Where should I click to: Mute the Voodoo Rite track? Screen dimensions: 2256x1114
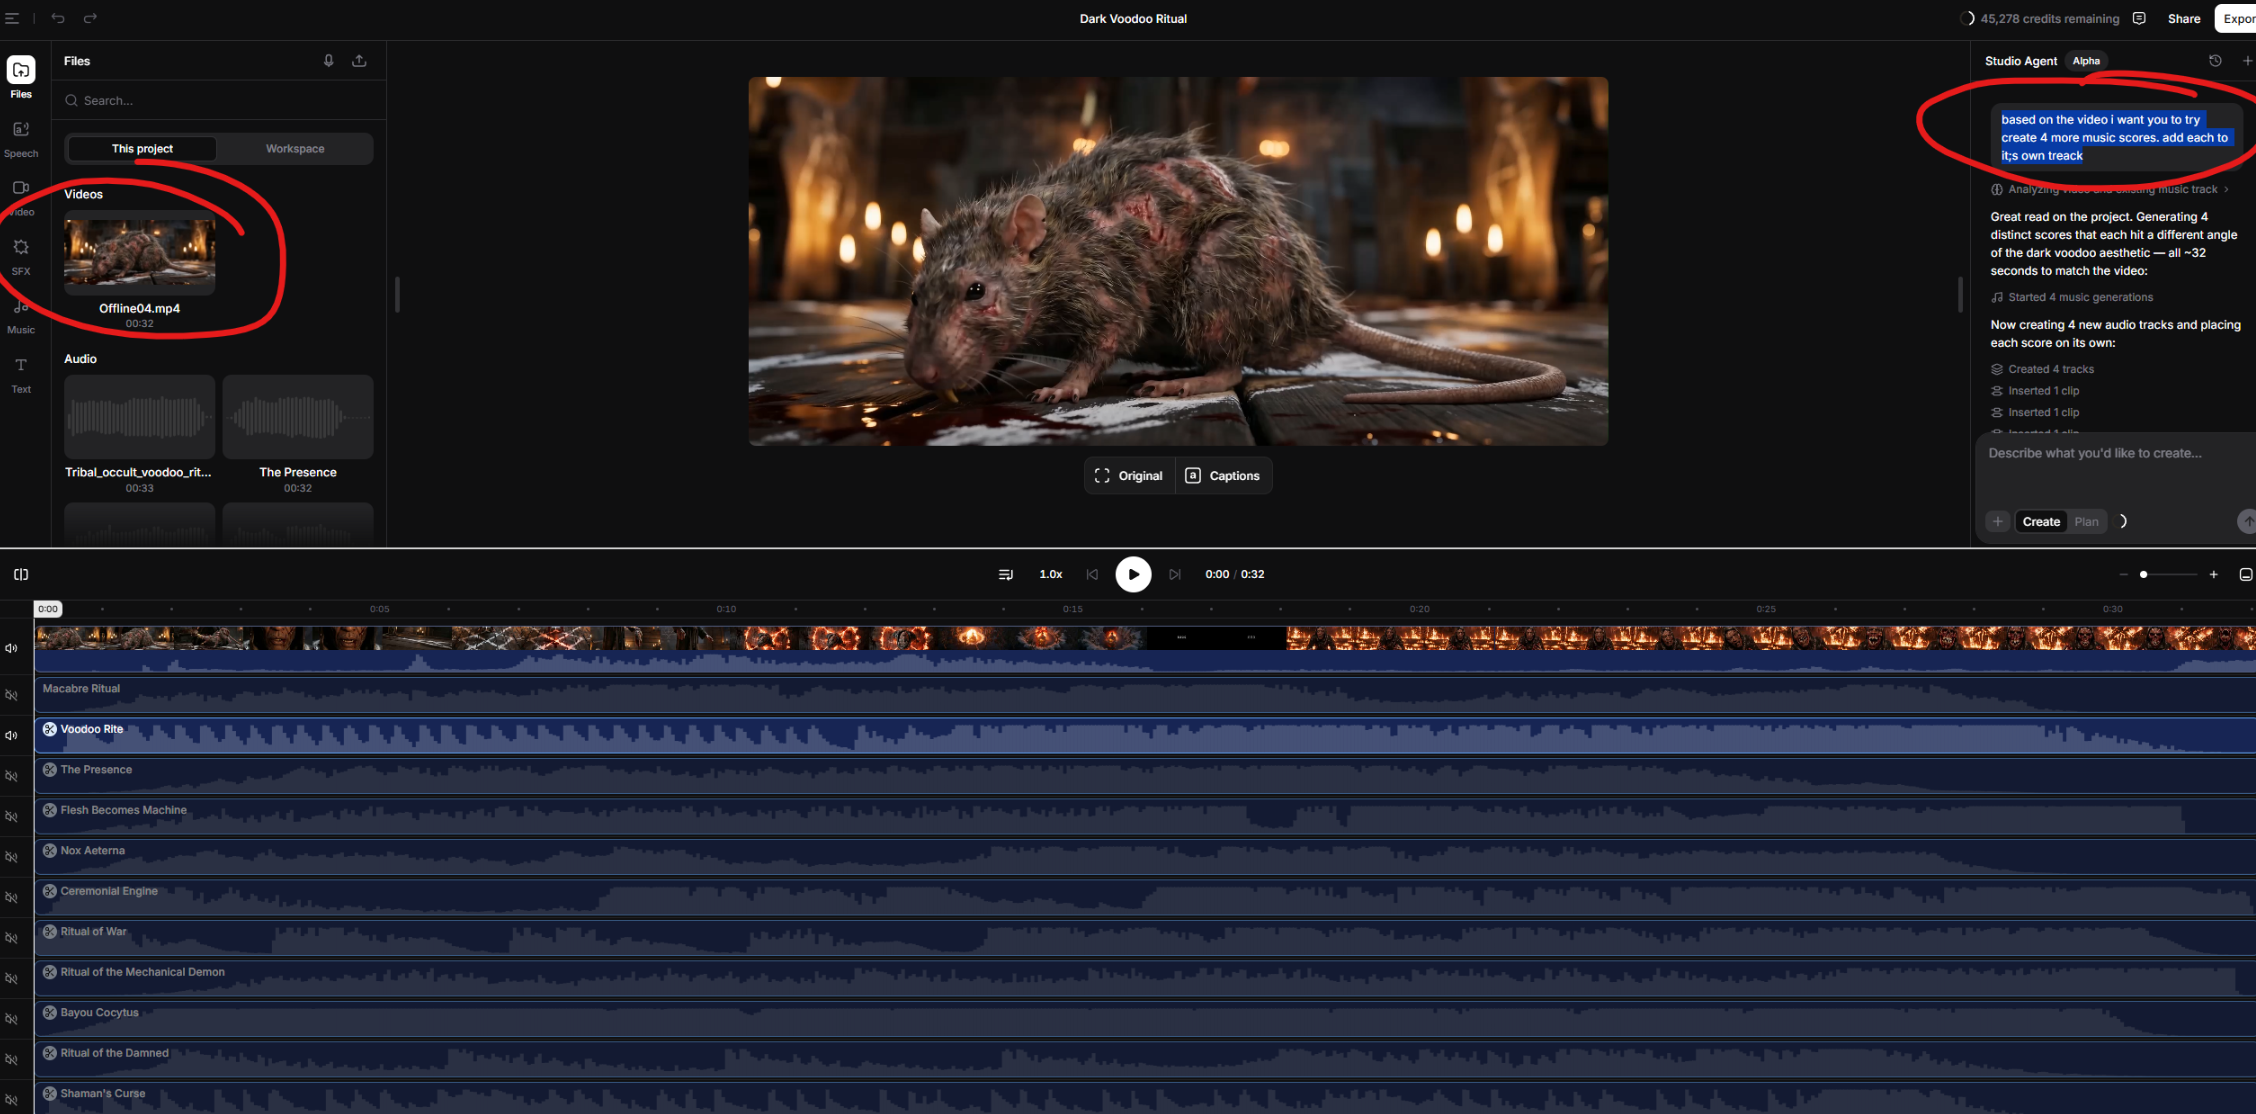click(12, 735)
